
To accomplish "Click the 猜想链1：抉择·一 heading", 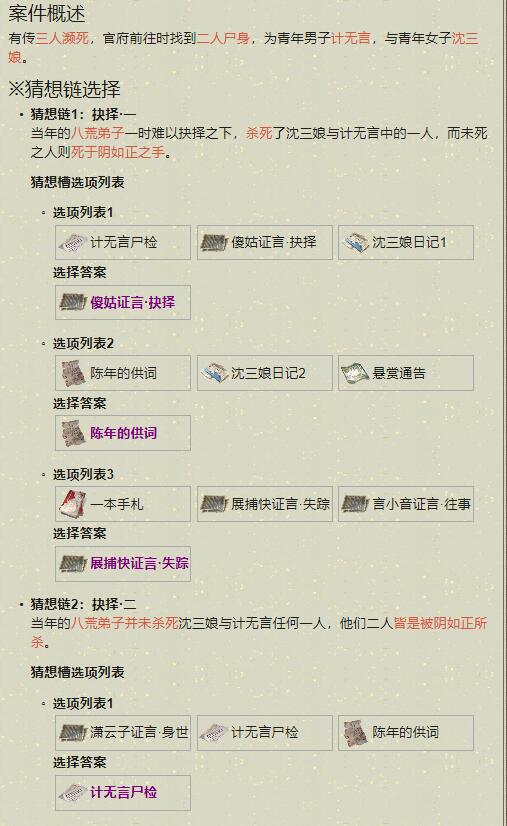I will coord(83,114).
